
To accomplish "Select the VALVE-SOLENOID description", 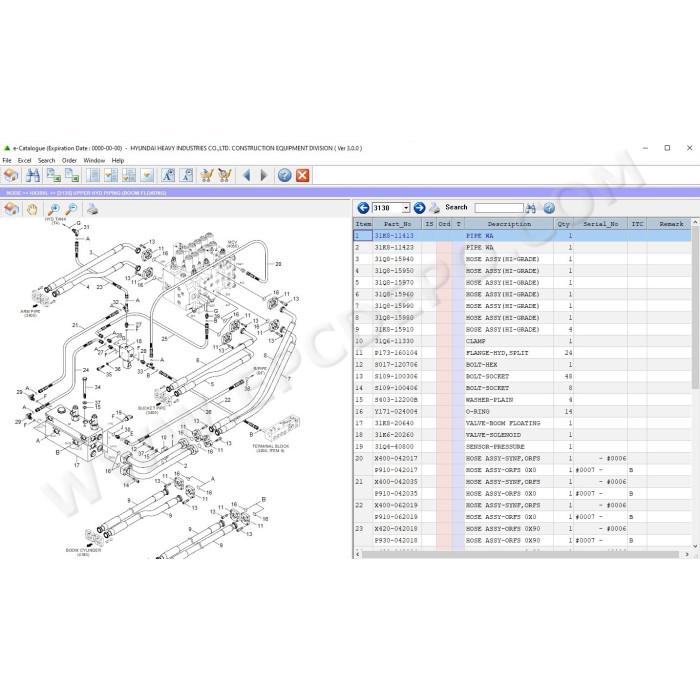I will click(x=493, y=435).
